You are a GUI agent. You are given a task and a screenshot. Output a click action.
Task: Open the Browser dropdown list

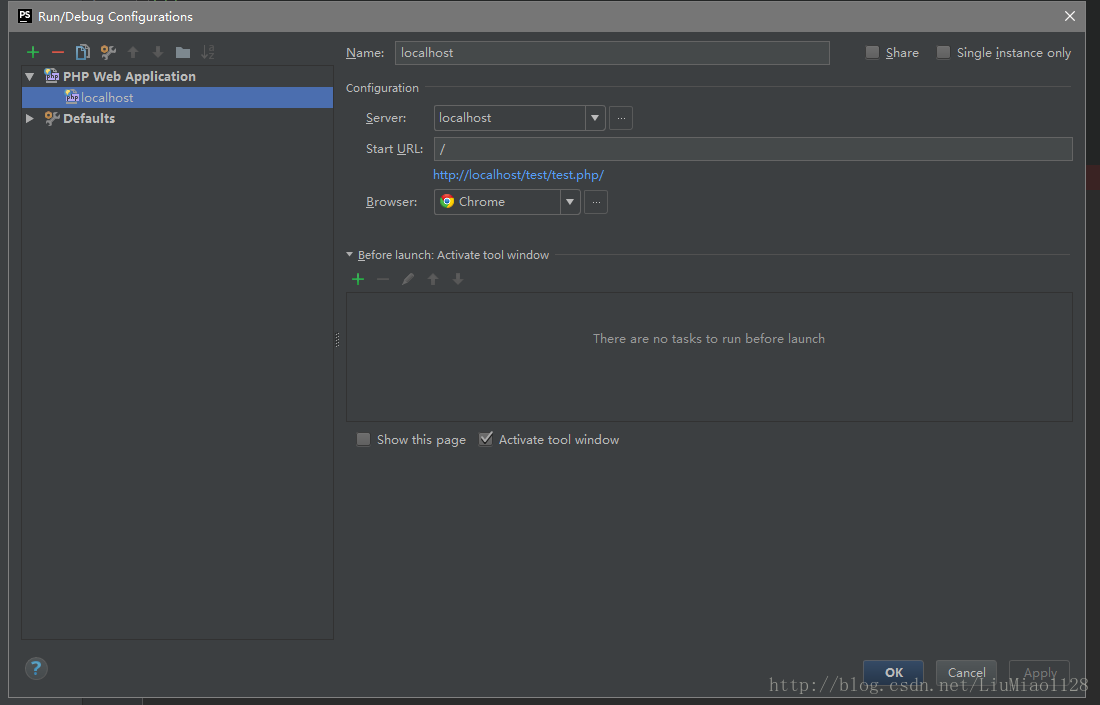coord(570,202)
